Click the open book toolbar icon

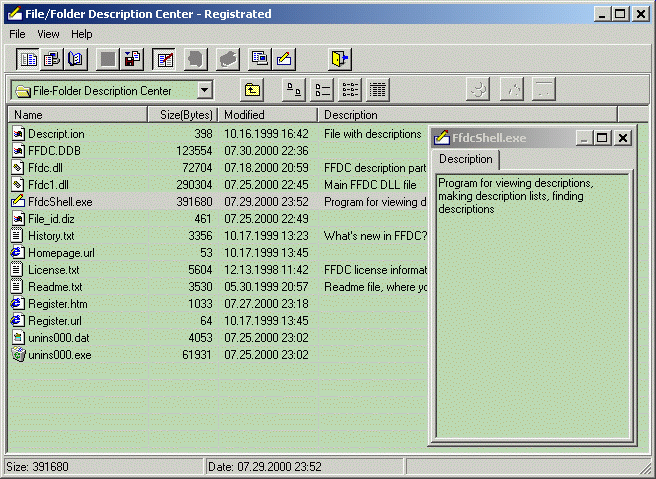76,59
